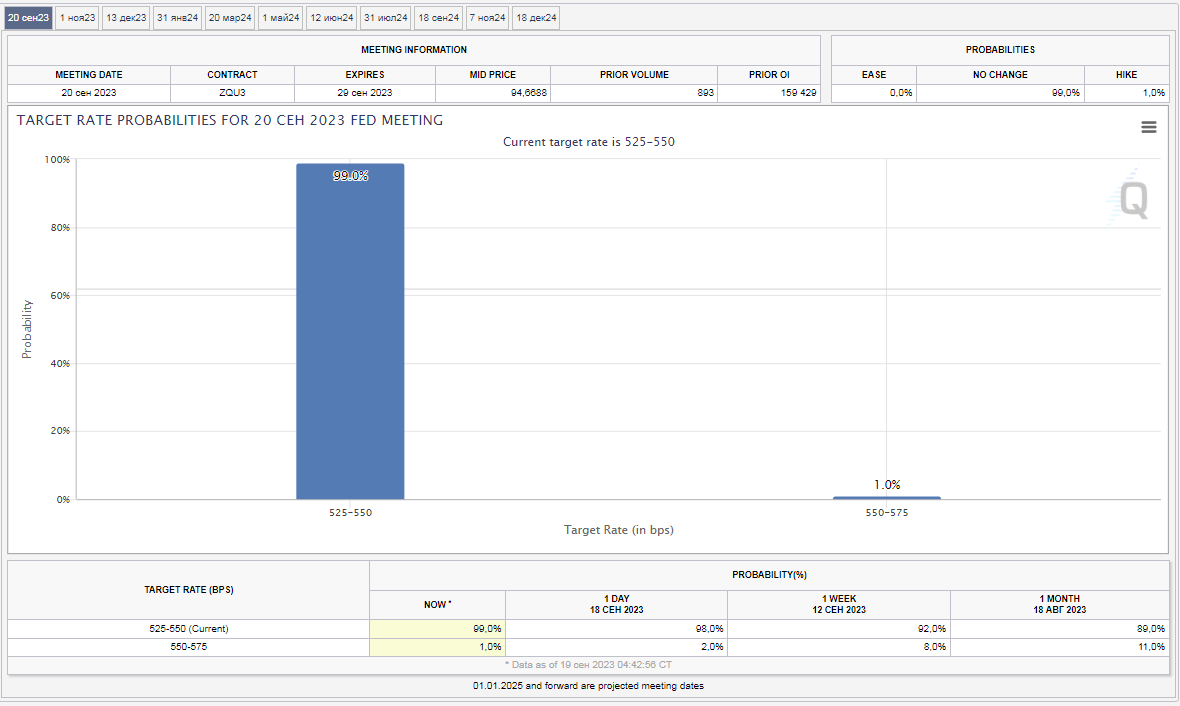
Task: Click the NOW value 1,0% highlighted cell
Action: [437, 647]
